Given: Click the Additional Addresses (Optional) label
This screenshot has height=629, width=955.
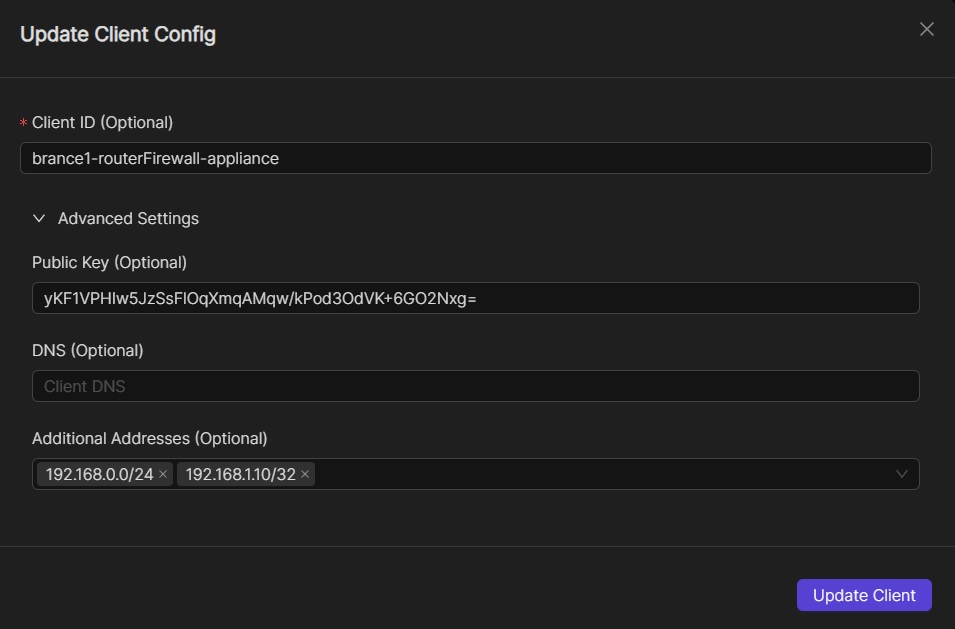Looking at the screenshot, I should pyautogui.click(x=150, y=438).
